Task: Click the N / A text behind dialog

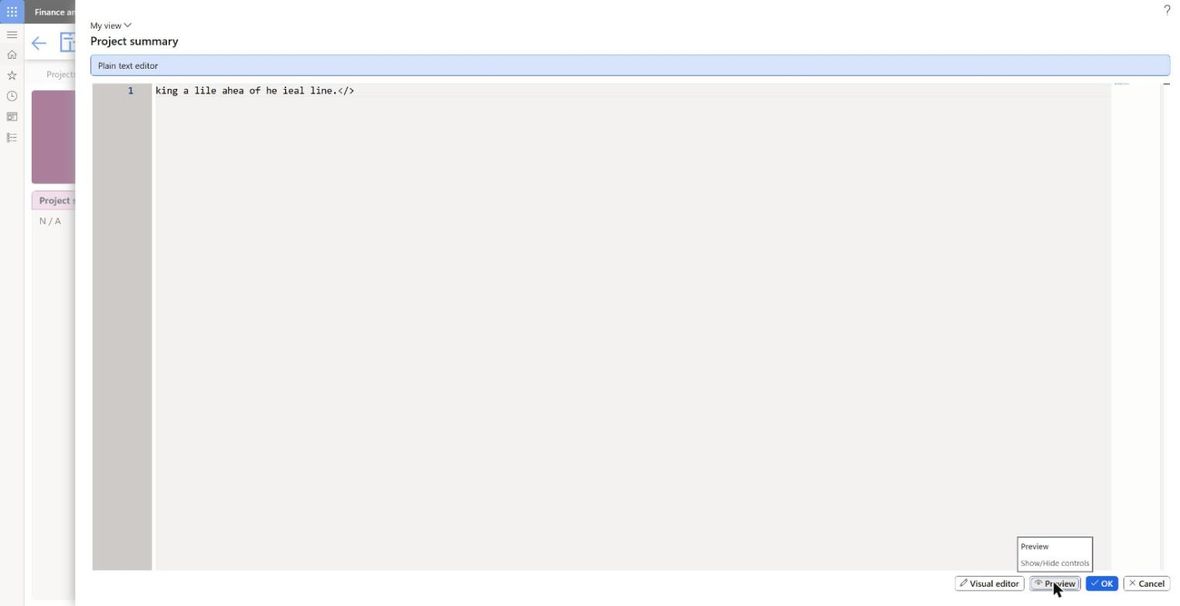Action: tap(50, 221)
